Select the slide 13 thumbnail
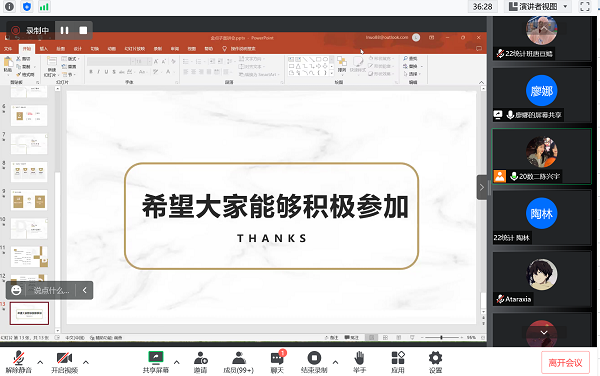 [29, 313]
